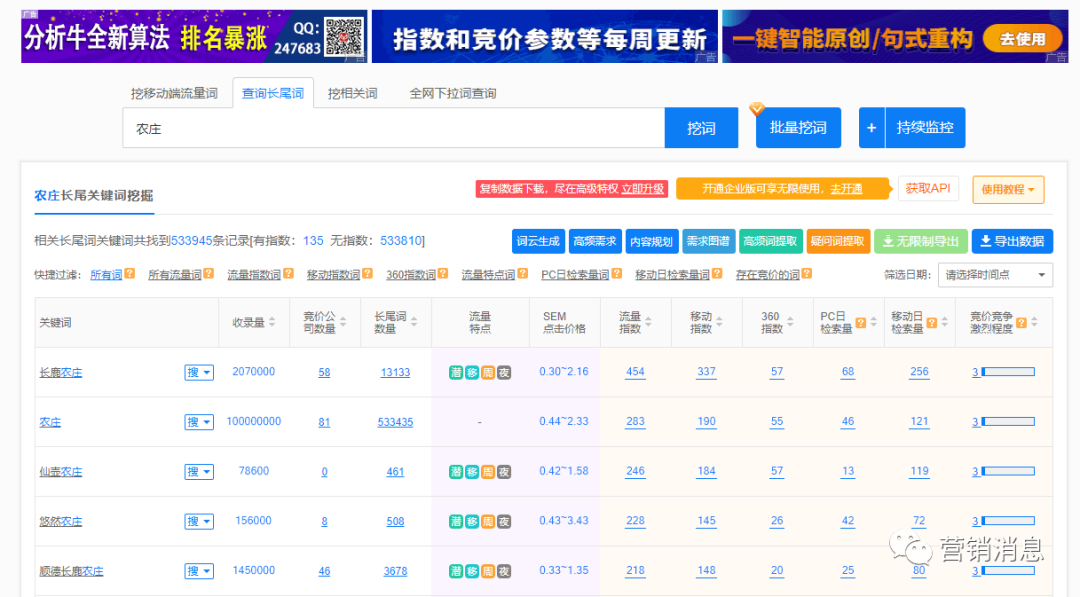Open the 去开通 enterprise link
Image resolution: width=1080 pixels, height=597 pixels.
pyautogui.click(x=846, y=189)
